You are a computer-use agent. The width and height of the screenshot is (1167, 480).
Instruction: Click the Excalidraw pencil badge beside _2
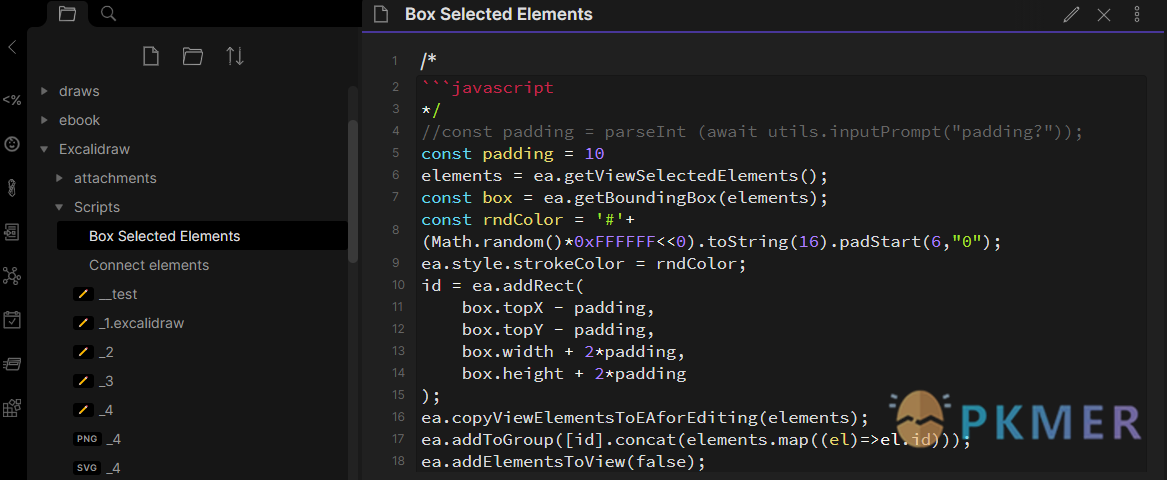[x=83, y=352]
